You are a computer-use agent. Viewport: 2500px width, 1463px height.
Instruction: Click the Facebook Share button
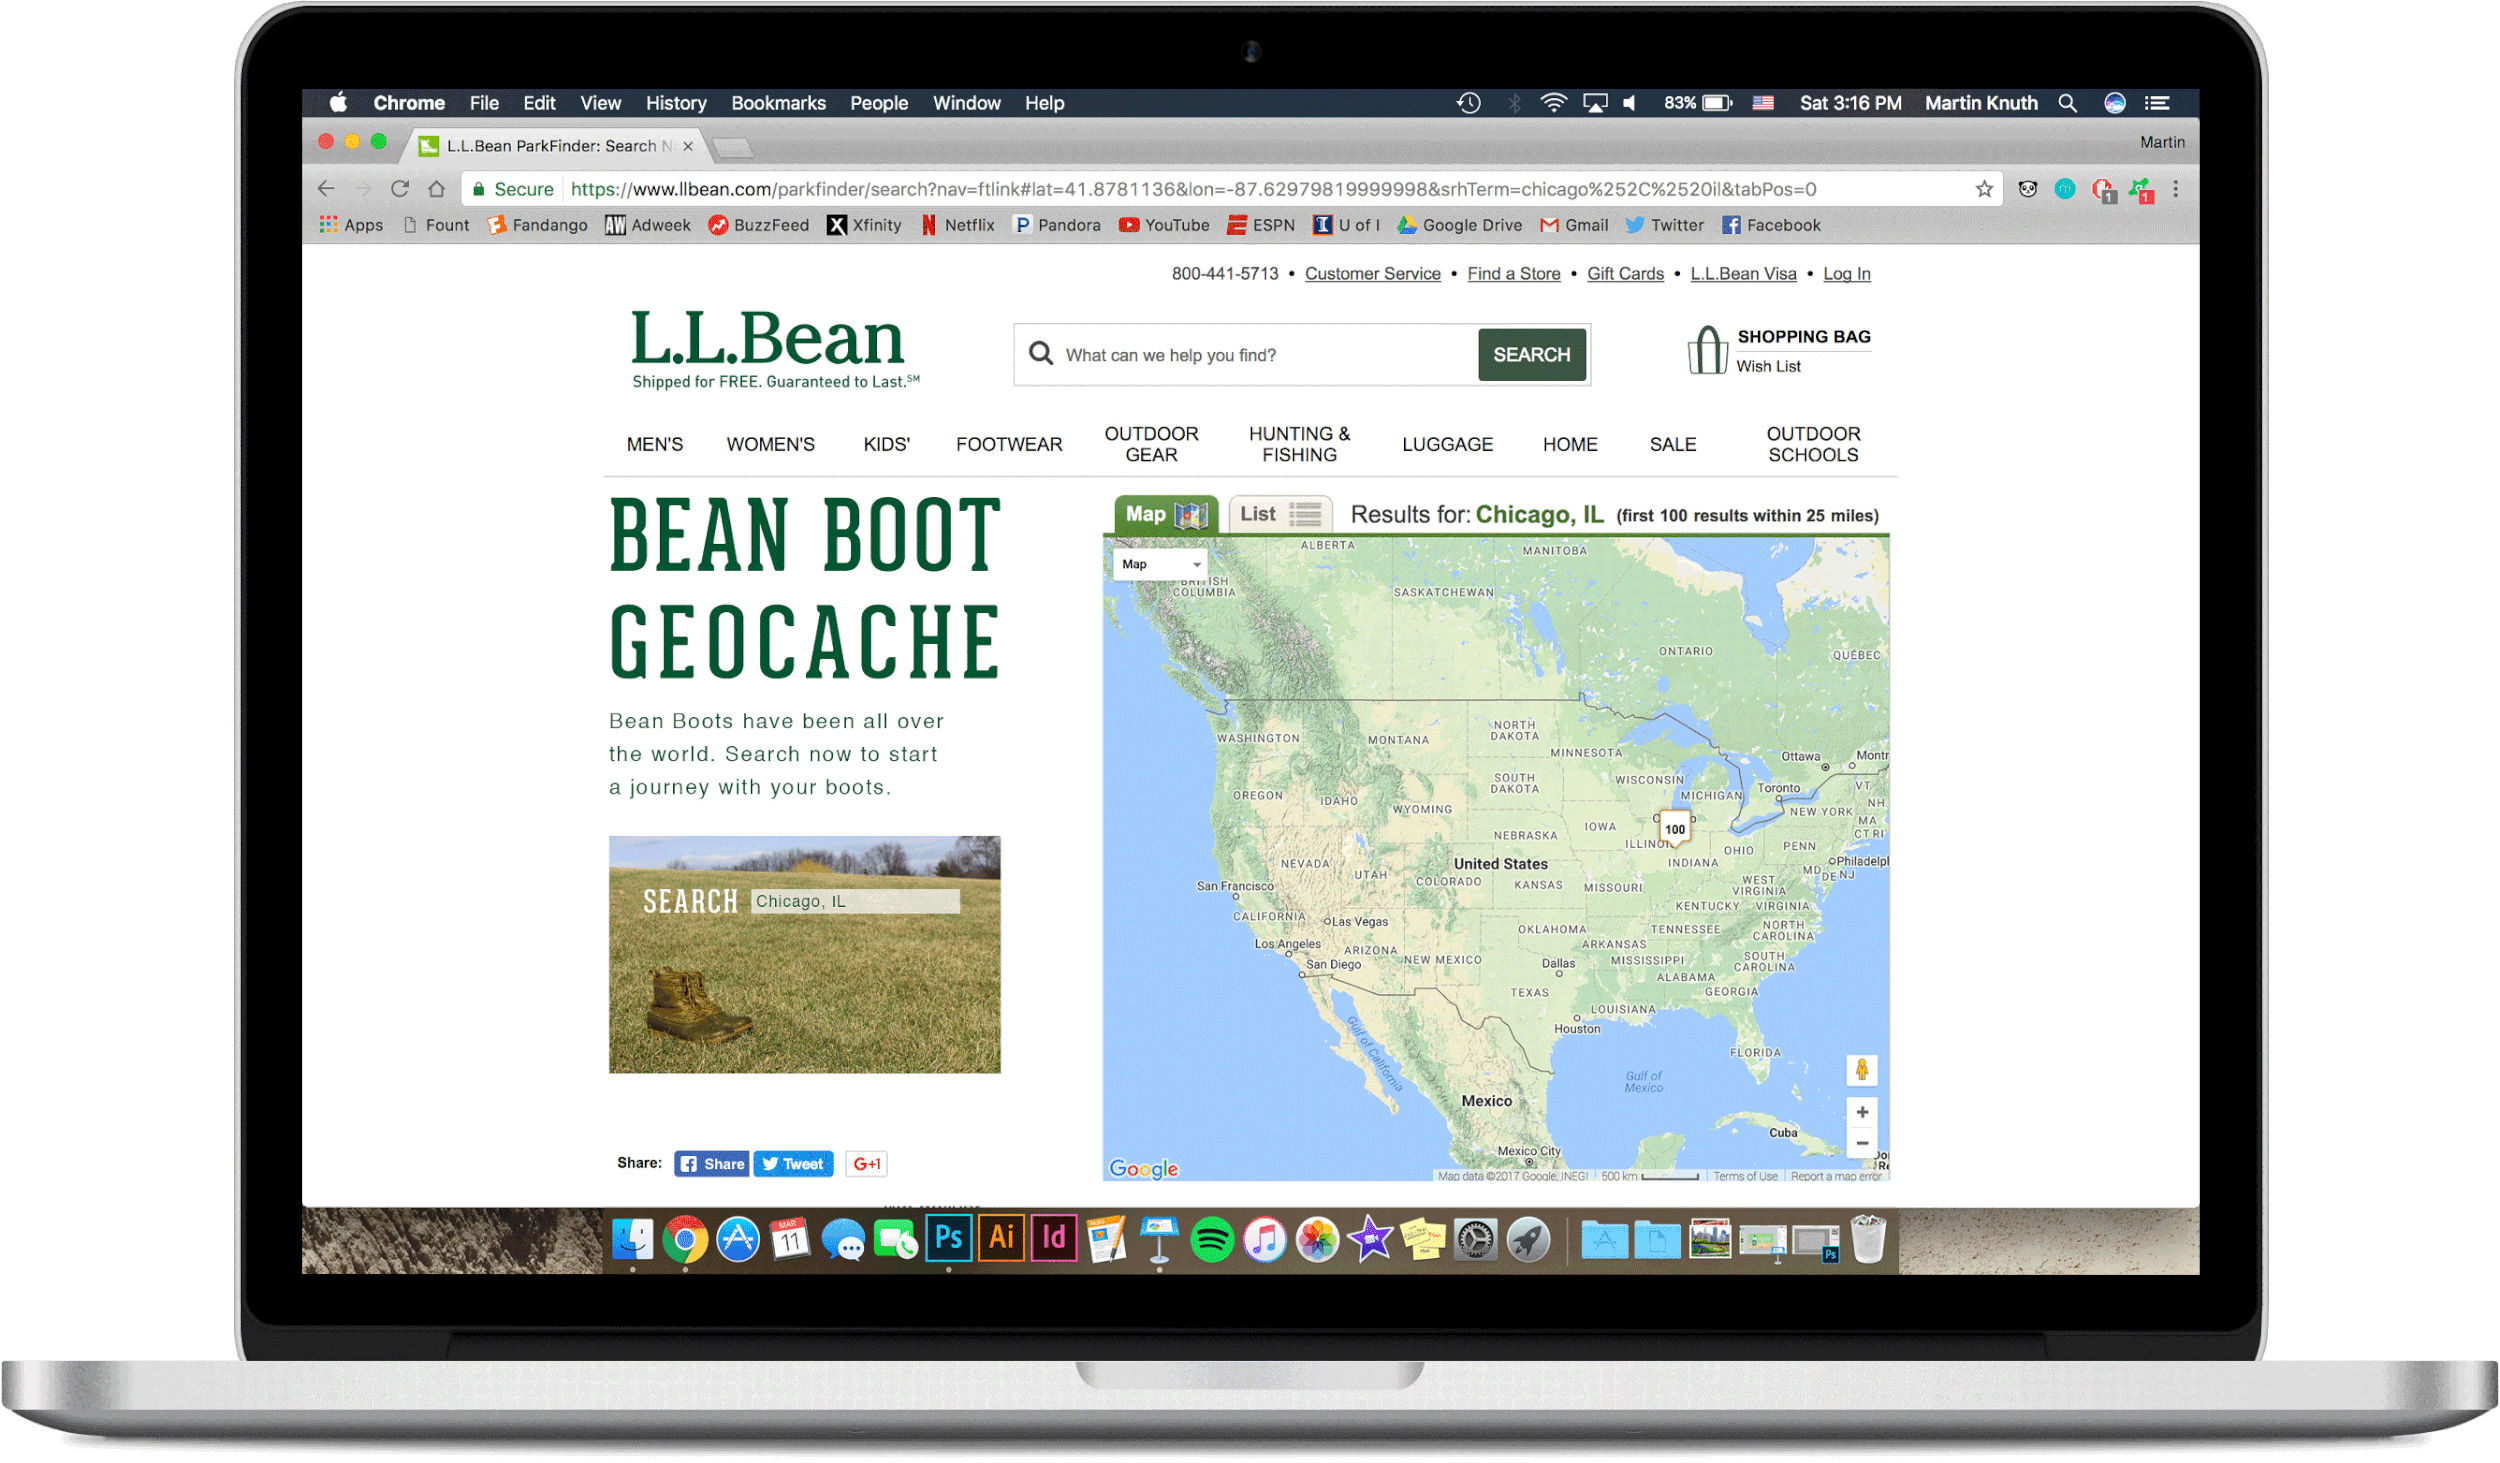pos(710,1163)
